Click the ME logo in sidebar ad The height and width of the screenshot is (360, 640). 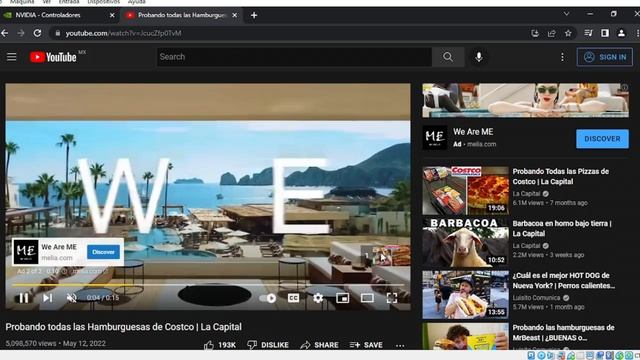pos(435,138)
